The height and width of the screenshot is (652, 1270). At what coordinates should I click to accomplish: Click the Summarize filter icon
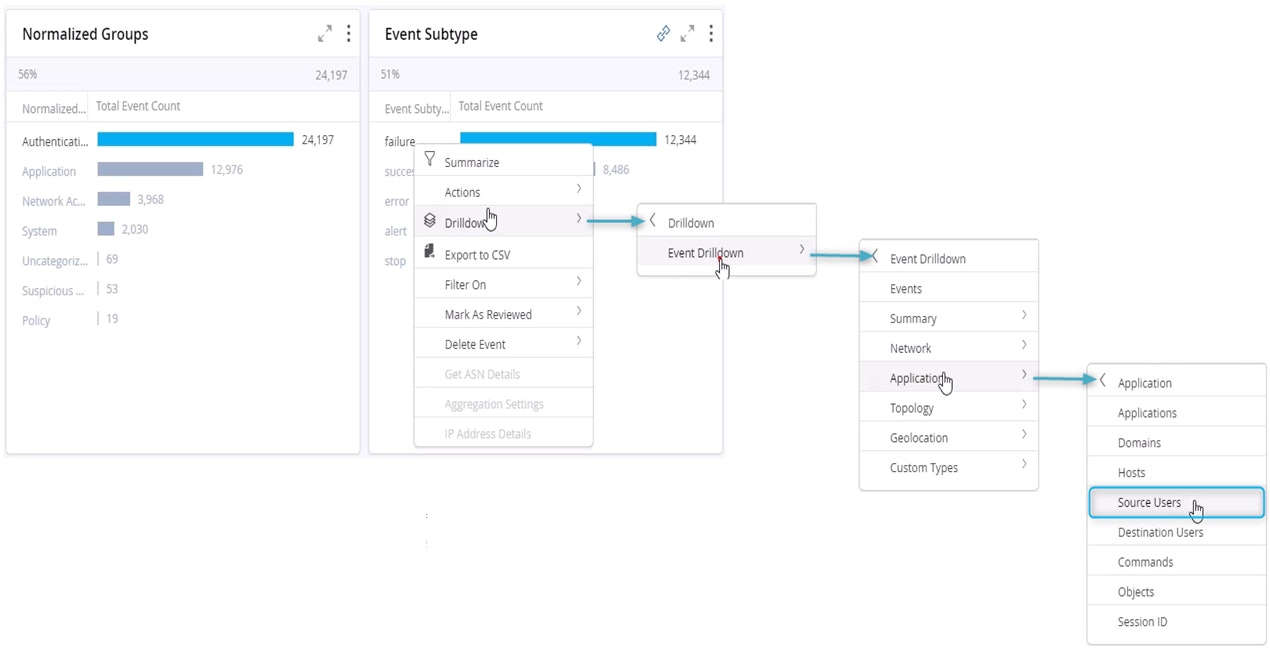(x=430, y=160)
